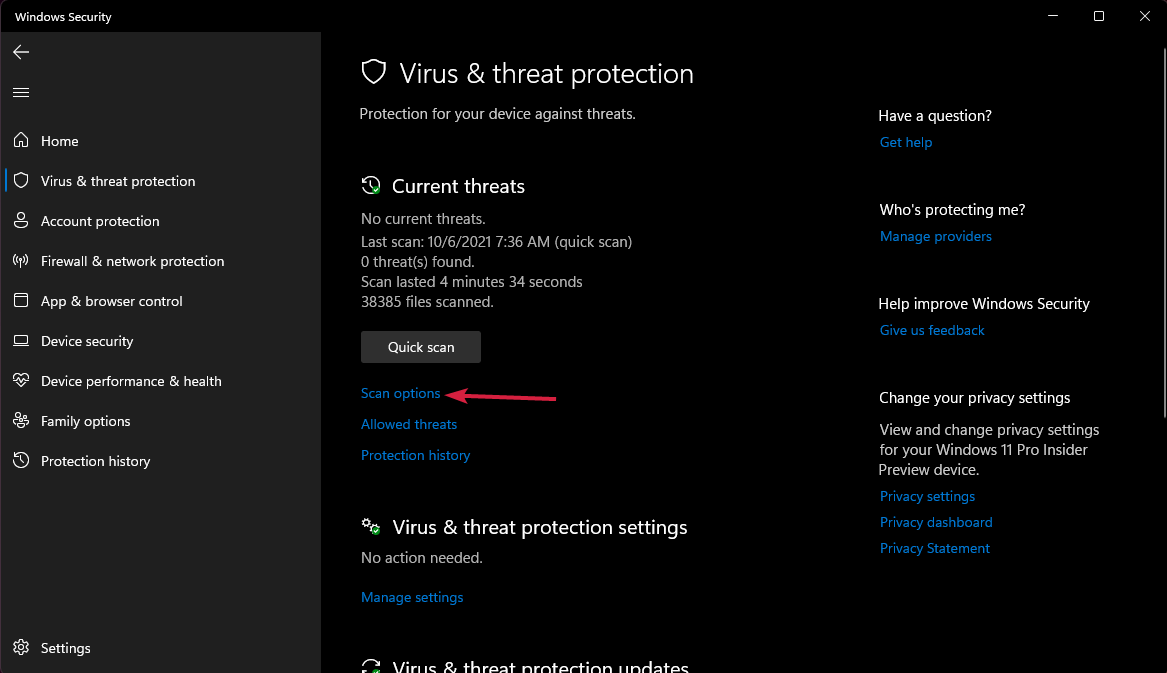Click the Virus & threat protection shield icon
This screenshot has height=673, width=1167.
click(x=21, y=181)
